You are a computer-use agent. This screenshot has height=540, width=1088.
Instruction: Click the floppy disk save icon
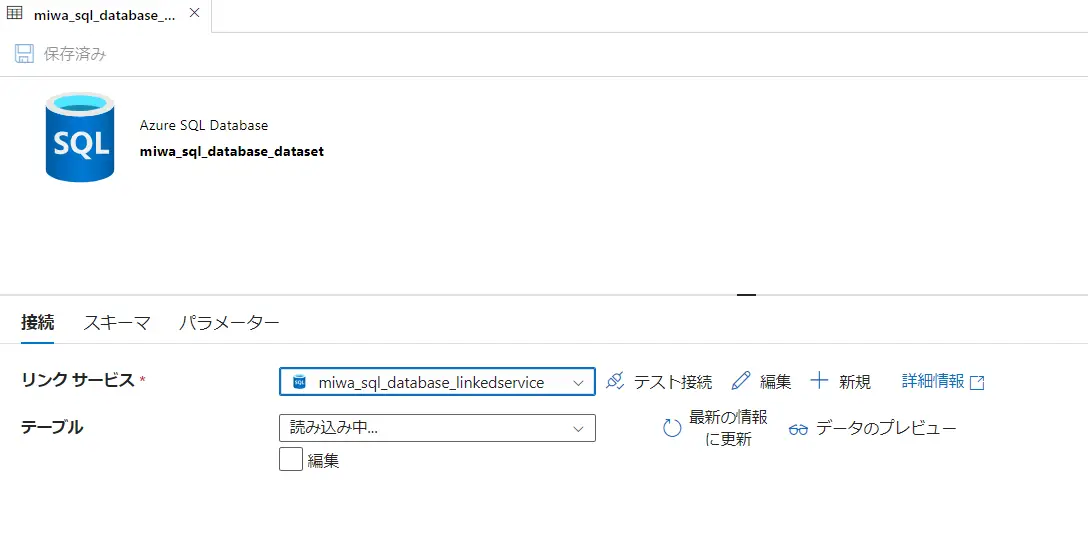(x=24, y=54)
